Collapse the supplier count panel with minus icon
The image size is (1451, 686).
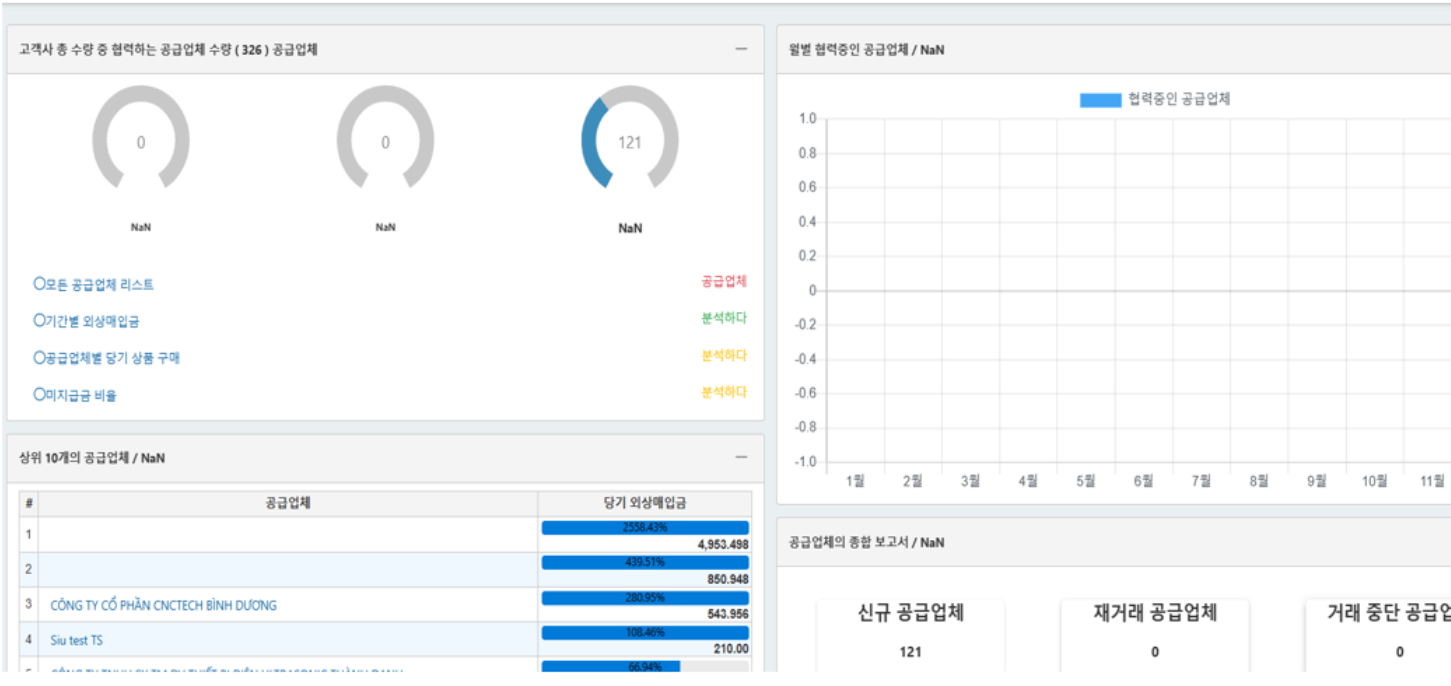click(x=741, y=49)
